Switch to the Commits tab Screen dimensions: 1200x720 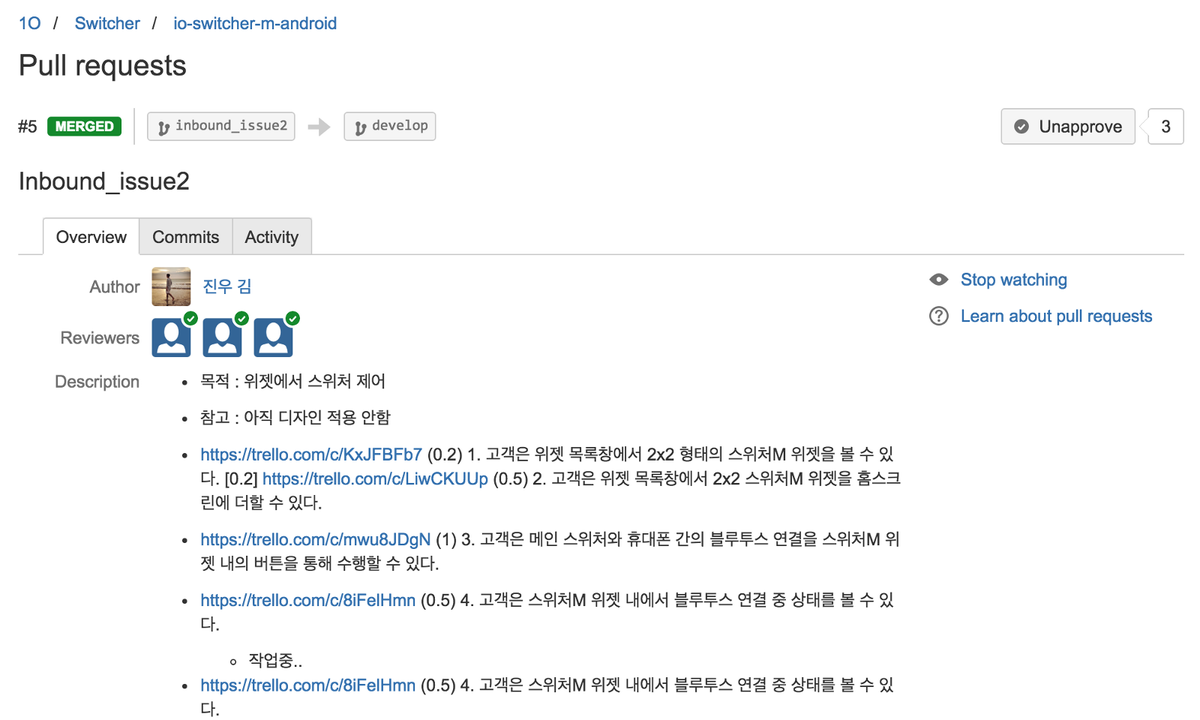coord(186,237)
